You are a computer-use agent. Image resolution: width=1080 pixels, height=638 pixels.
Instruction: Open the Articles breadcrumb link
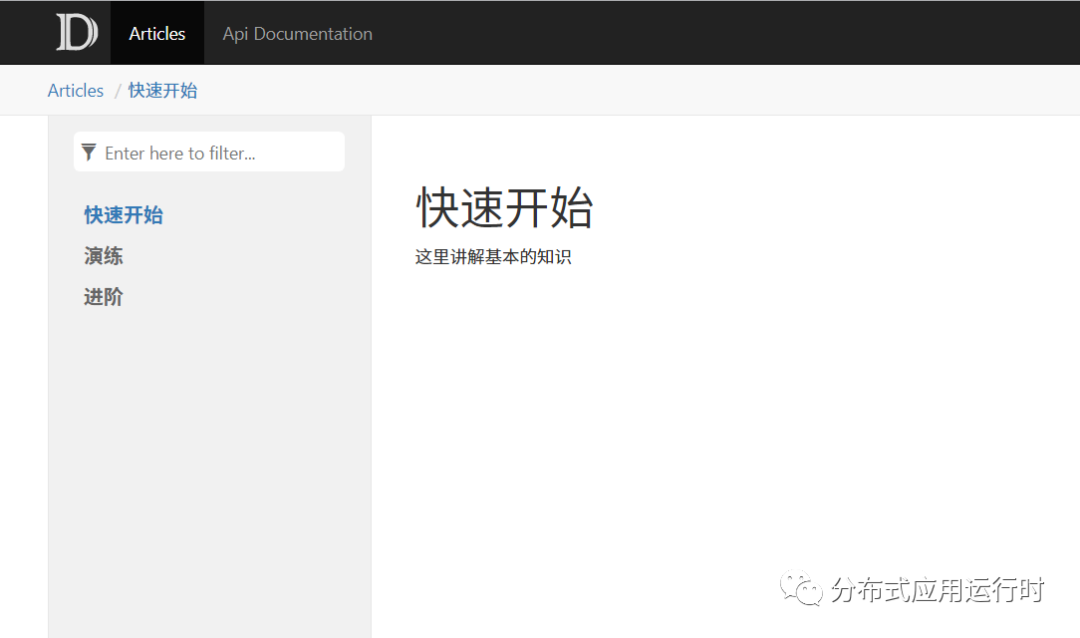pos(75,90)
